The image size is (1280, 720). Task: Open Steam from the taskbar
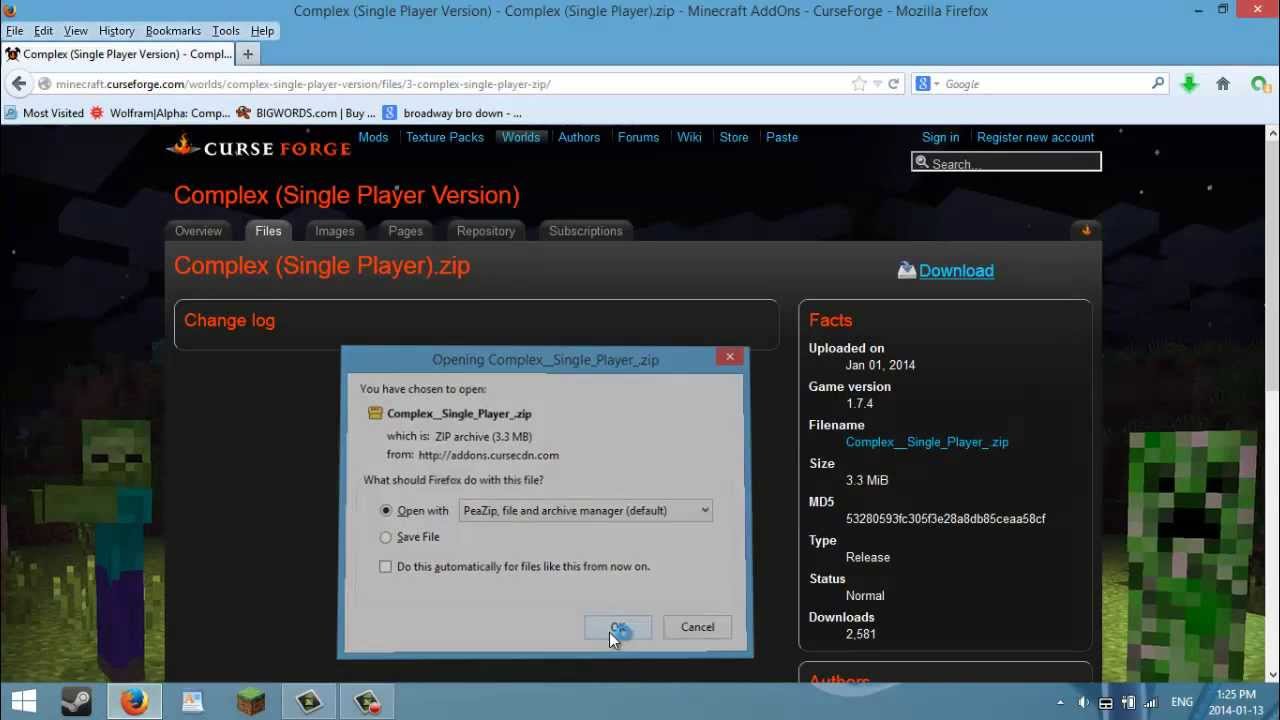76,702
